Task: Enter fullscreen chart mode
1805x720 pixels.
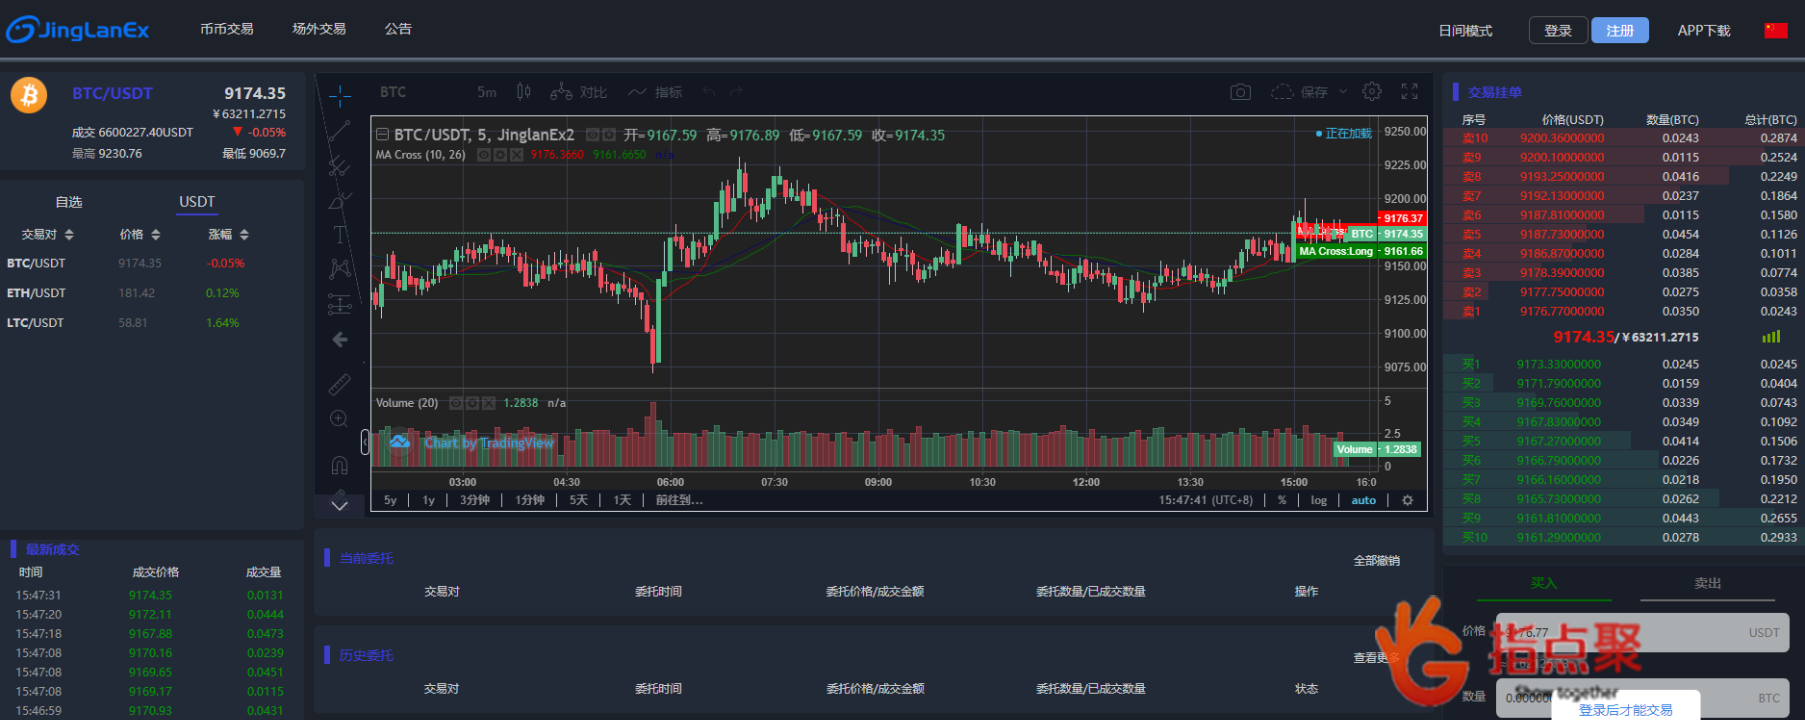Action: 1409,92
